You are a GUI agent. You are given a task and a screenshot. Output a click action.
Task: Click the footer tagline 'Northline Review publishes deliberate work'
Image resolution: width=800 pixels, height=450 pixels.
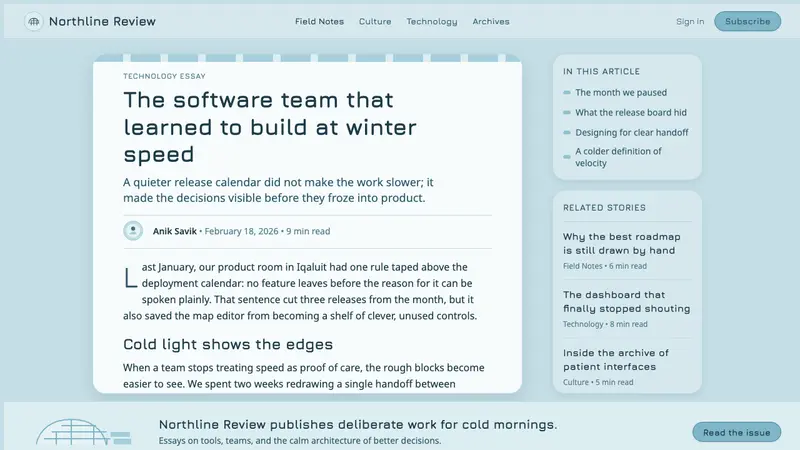click(x=358, y=424)
